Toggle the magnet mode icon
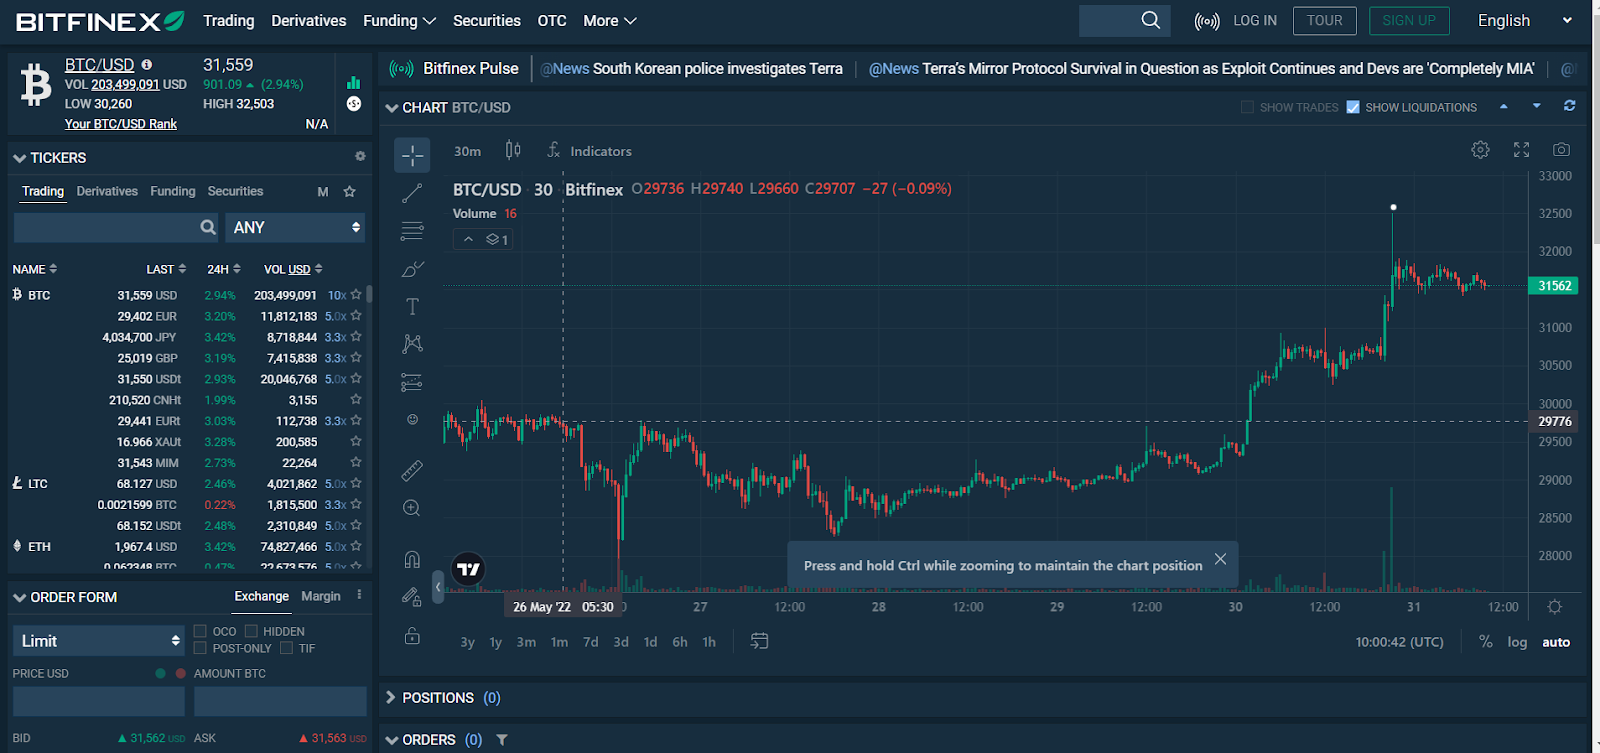 point(412,559)
